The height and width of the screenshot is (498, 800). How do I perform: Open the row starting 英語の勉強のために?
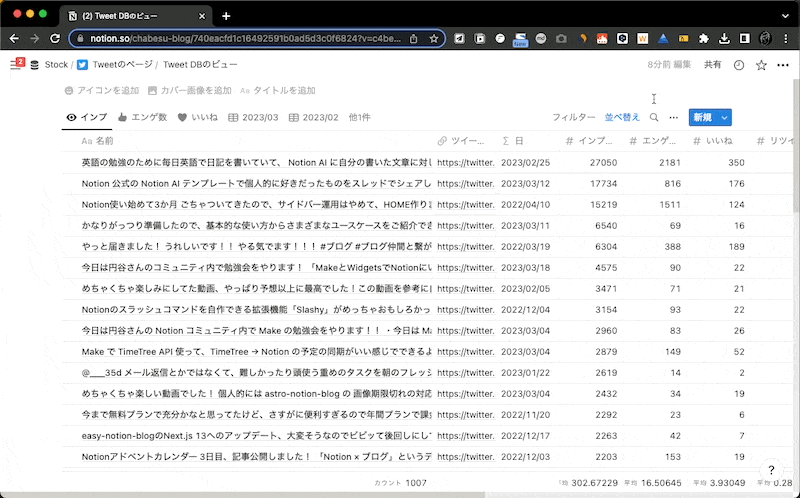tap(256, 163)
